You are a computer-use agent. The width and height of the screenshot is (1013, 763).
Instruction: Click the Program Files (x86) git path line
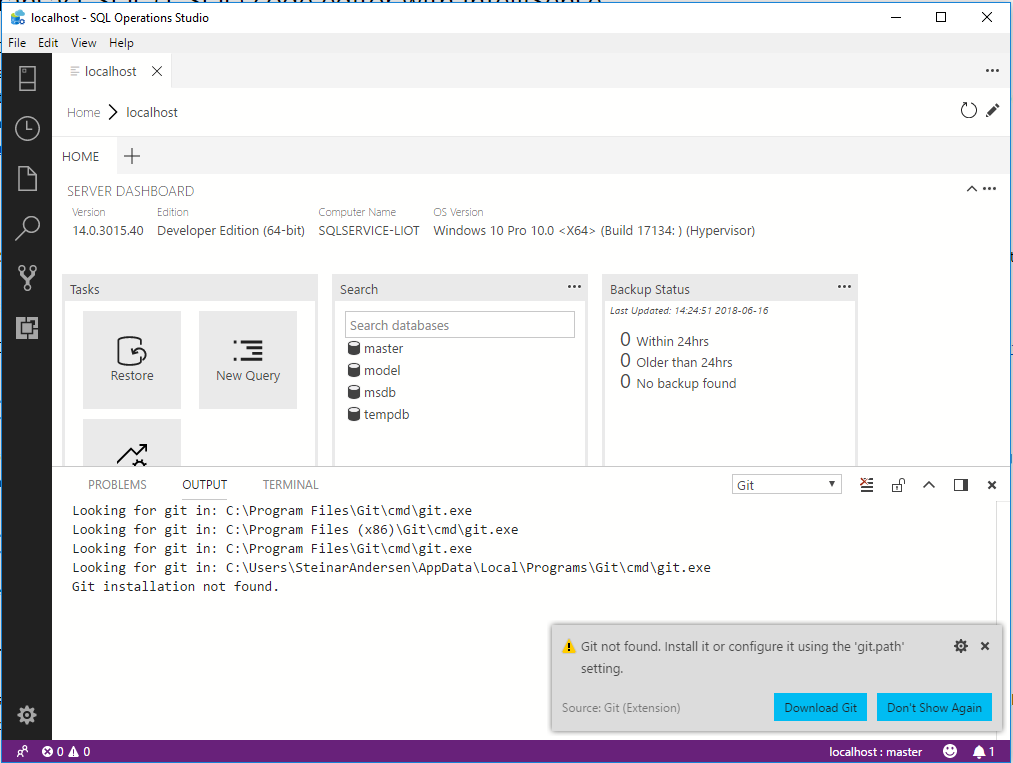295,530
